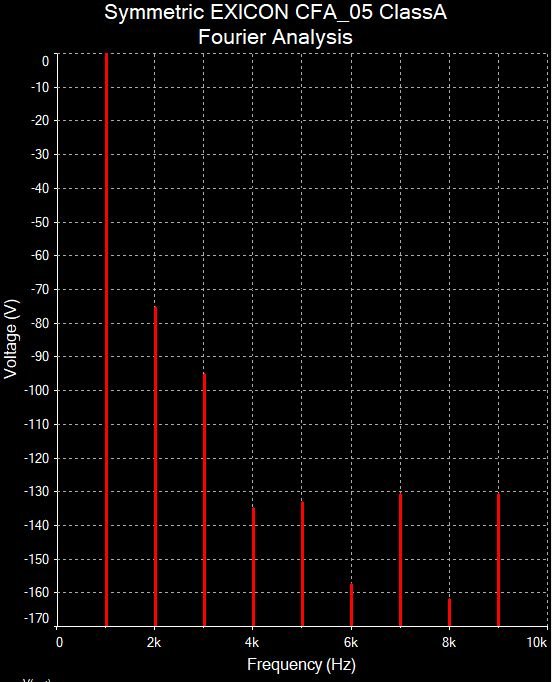Image resolution: width=552 pixels, height=682 pixels.
Task: Click the '-50' voltage tick label
Action: (40, 222)
